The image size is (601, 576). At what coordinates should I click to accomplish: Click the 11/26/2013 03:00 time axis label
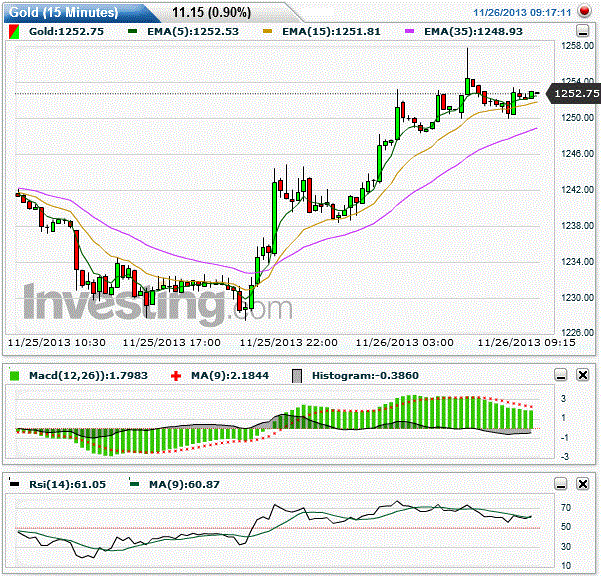click(405, 343)
